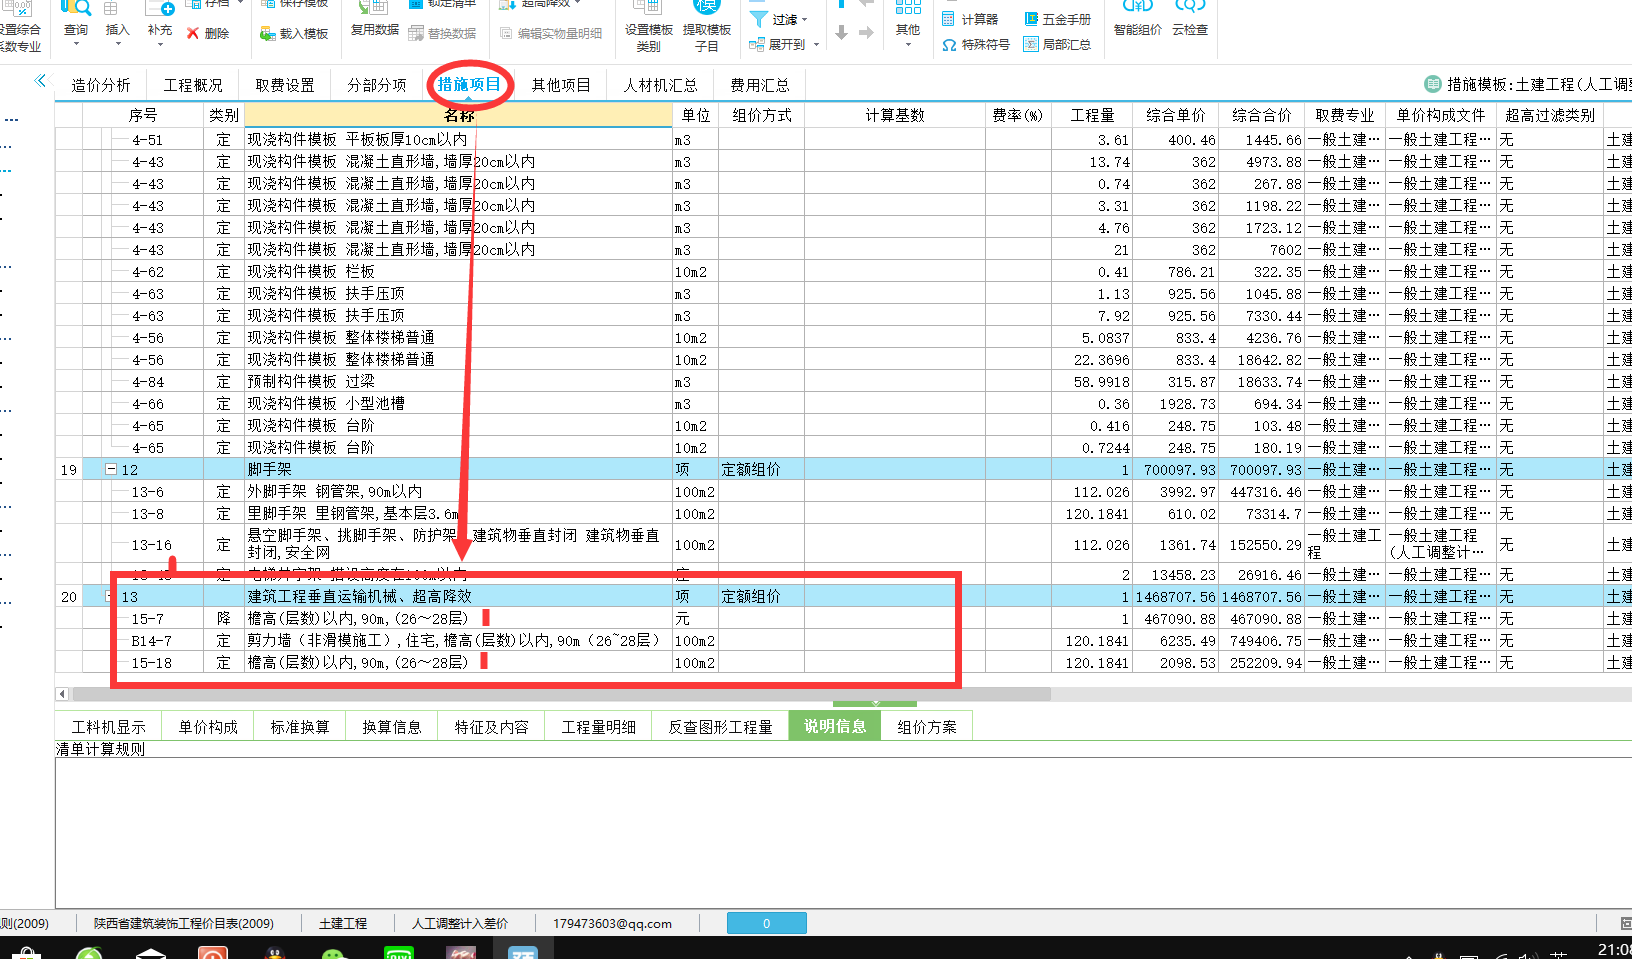Image resolution: width=1632 pixels, height=959 pixels.
Task: Click the blue progress indicator in status bar
Action: click(766, 923)
